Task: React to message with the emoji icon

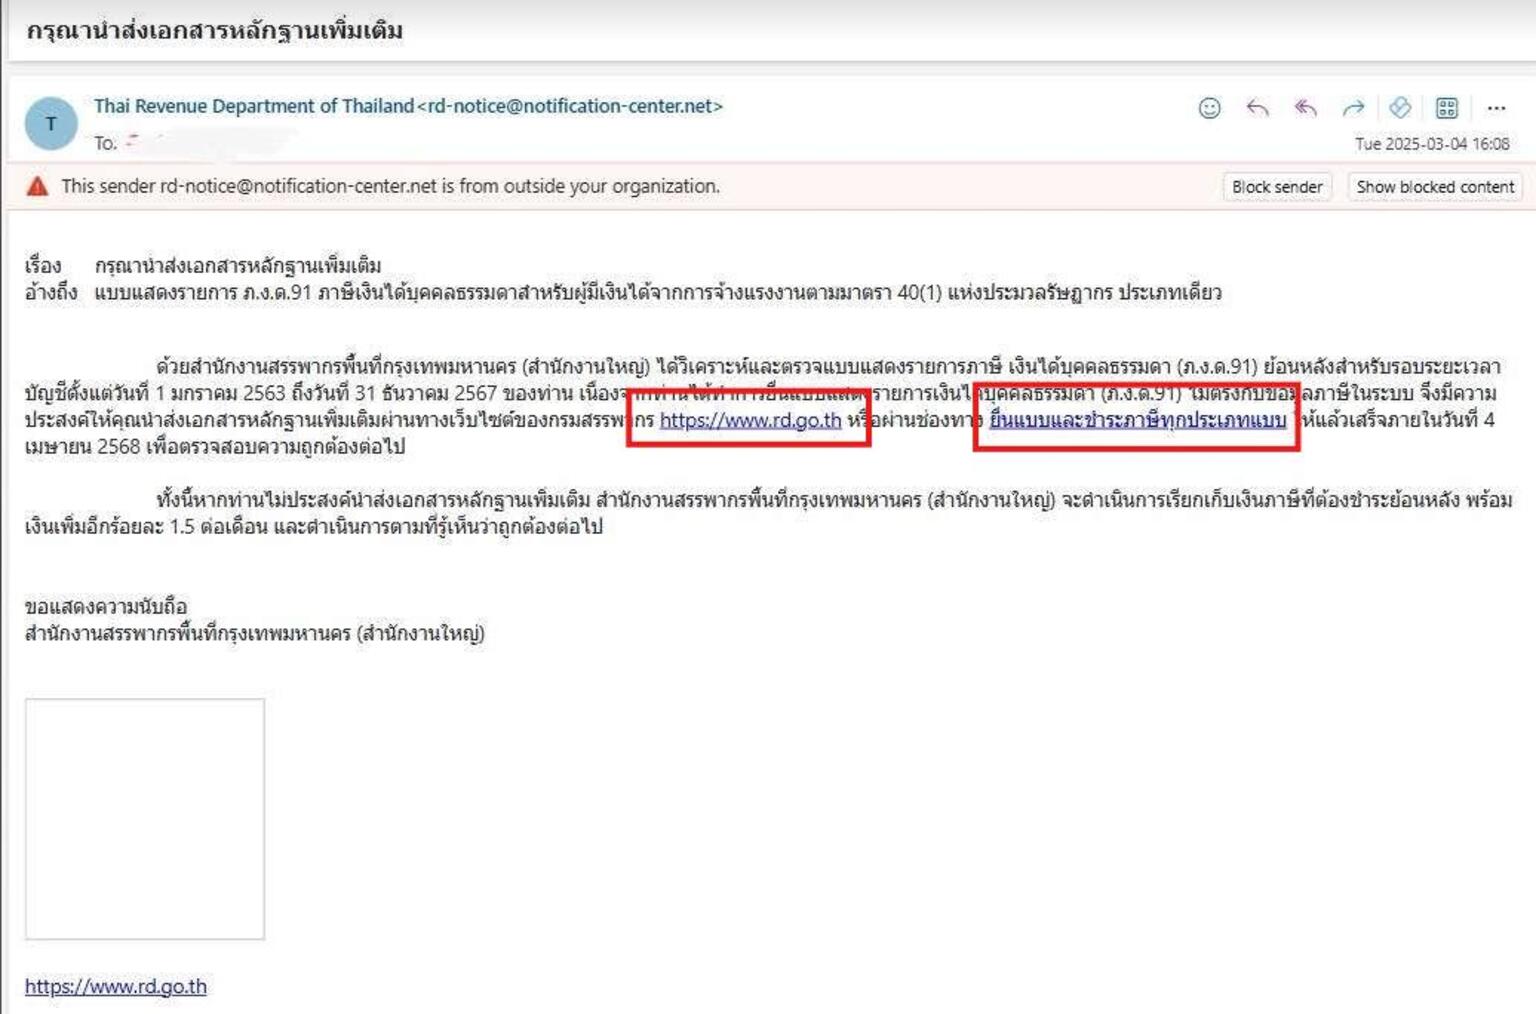Action: 1209,108
